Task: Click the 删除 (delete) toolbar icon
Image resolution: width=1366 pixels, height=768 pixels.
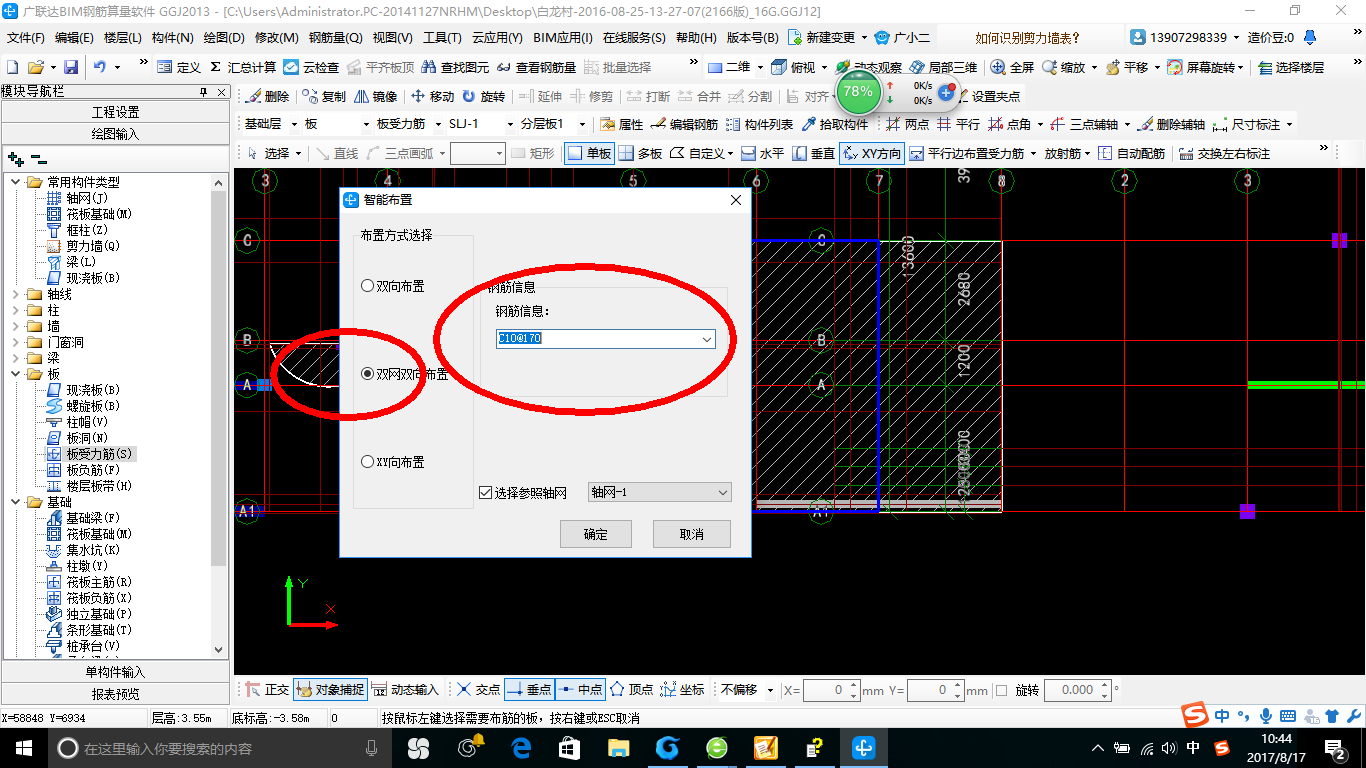Action: pos(267,97)
